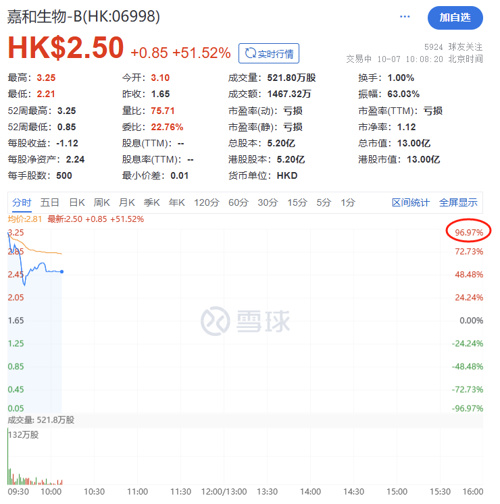Click the latest price dot on chart
This screenshot has height=504, width=500.
62,272
